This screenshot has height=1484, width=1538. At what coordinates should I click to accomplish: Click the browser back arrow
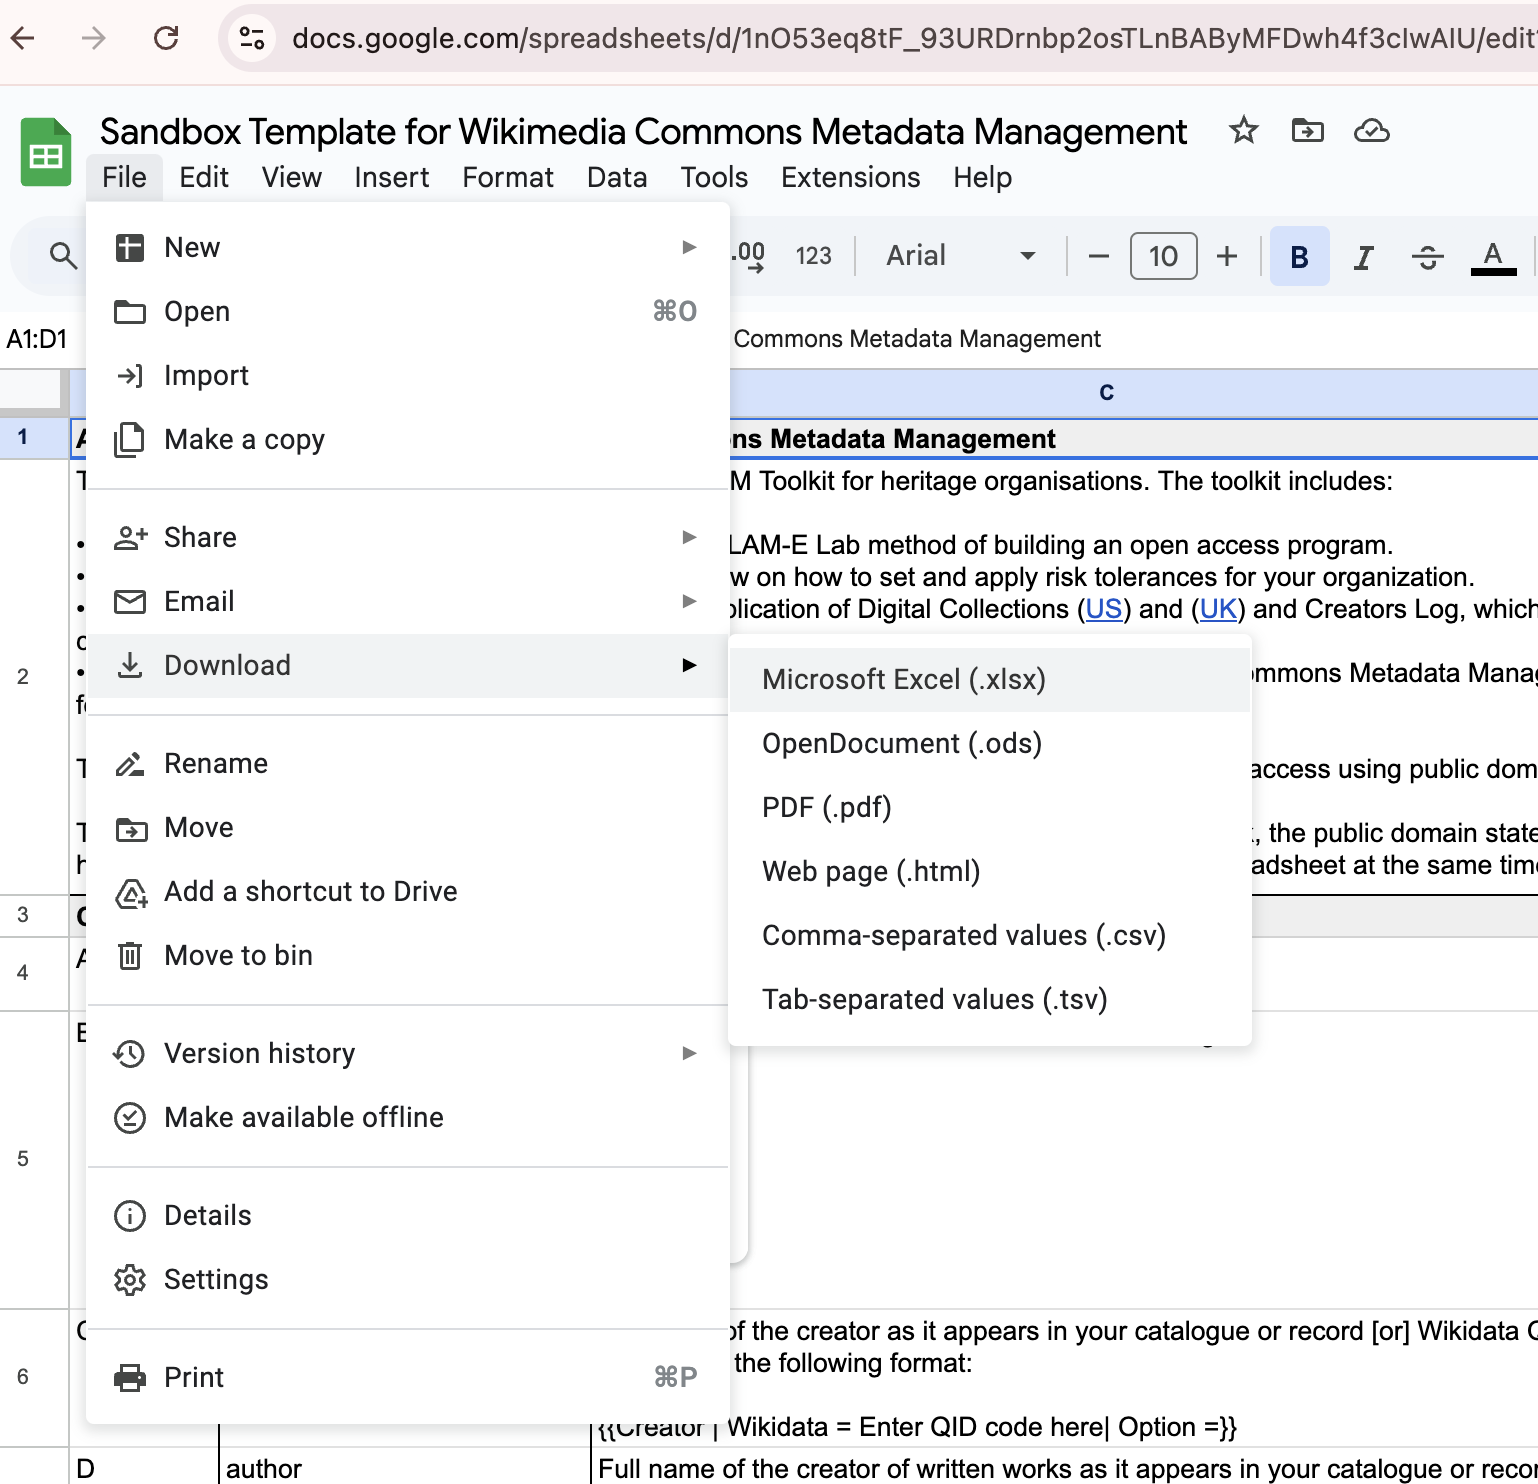pos(22,38)
